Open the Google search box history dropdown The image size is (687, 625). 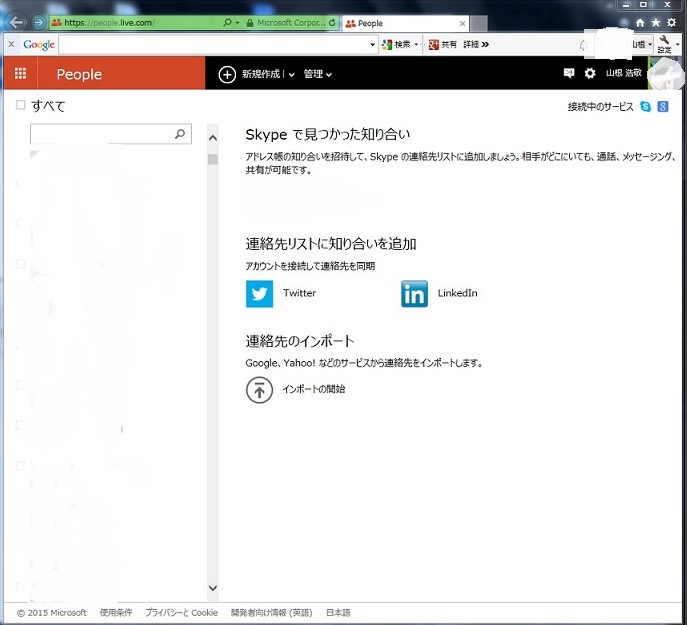372,44
